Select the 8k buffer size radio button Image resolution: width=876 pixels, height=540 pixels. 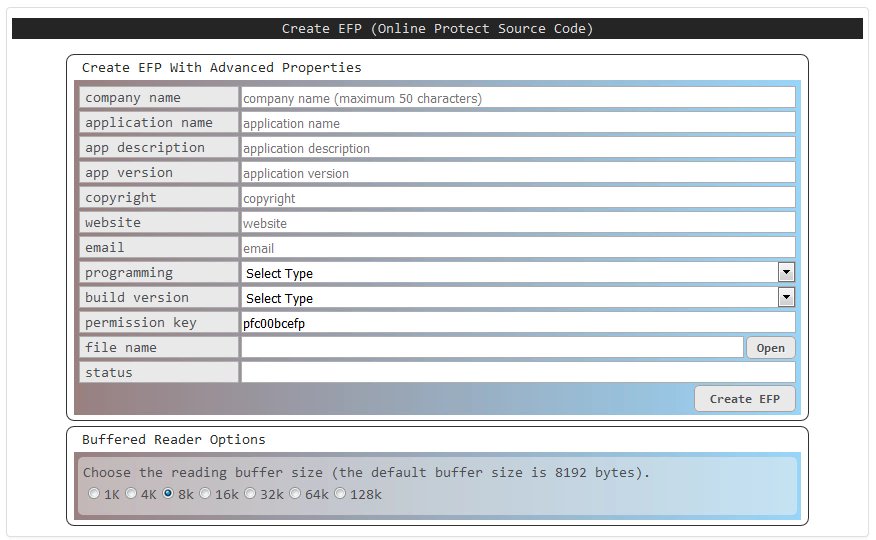click(x=168, y=494)
